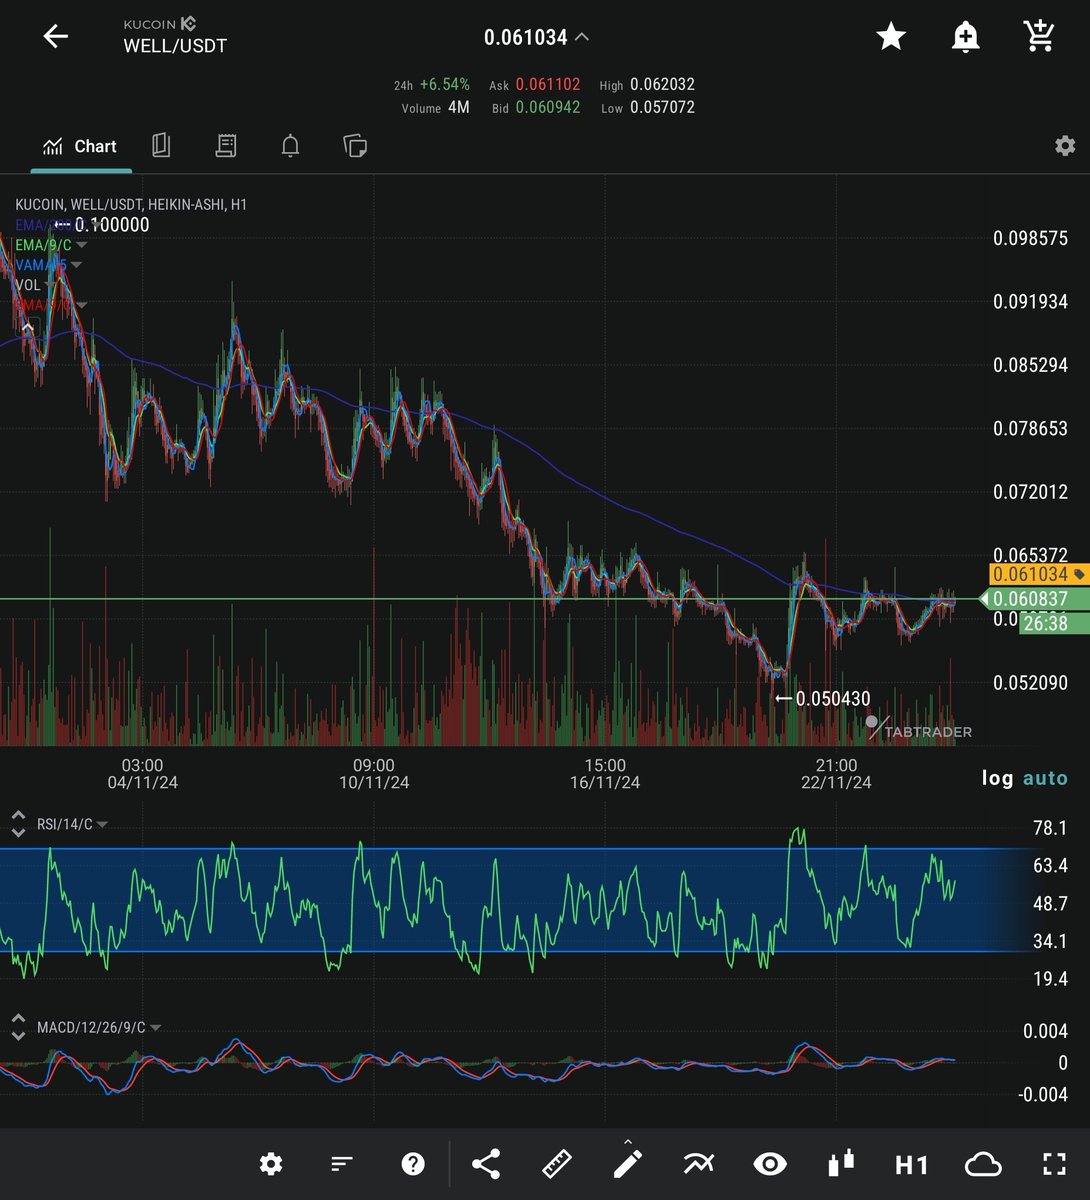This screenshot has width=1090, height=1200.
Task: Switch to the order book tab
Action: pos(161,146)
